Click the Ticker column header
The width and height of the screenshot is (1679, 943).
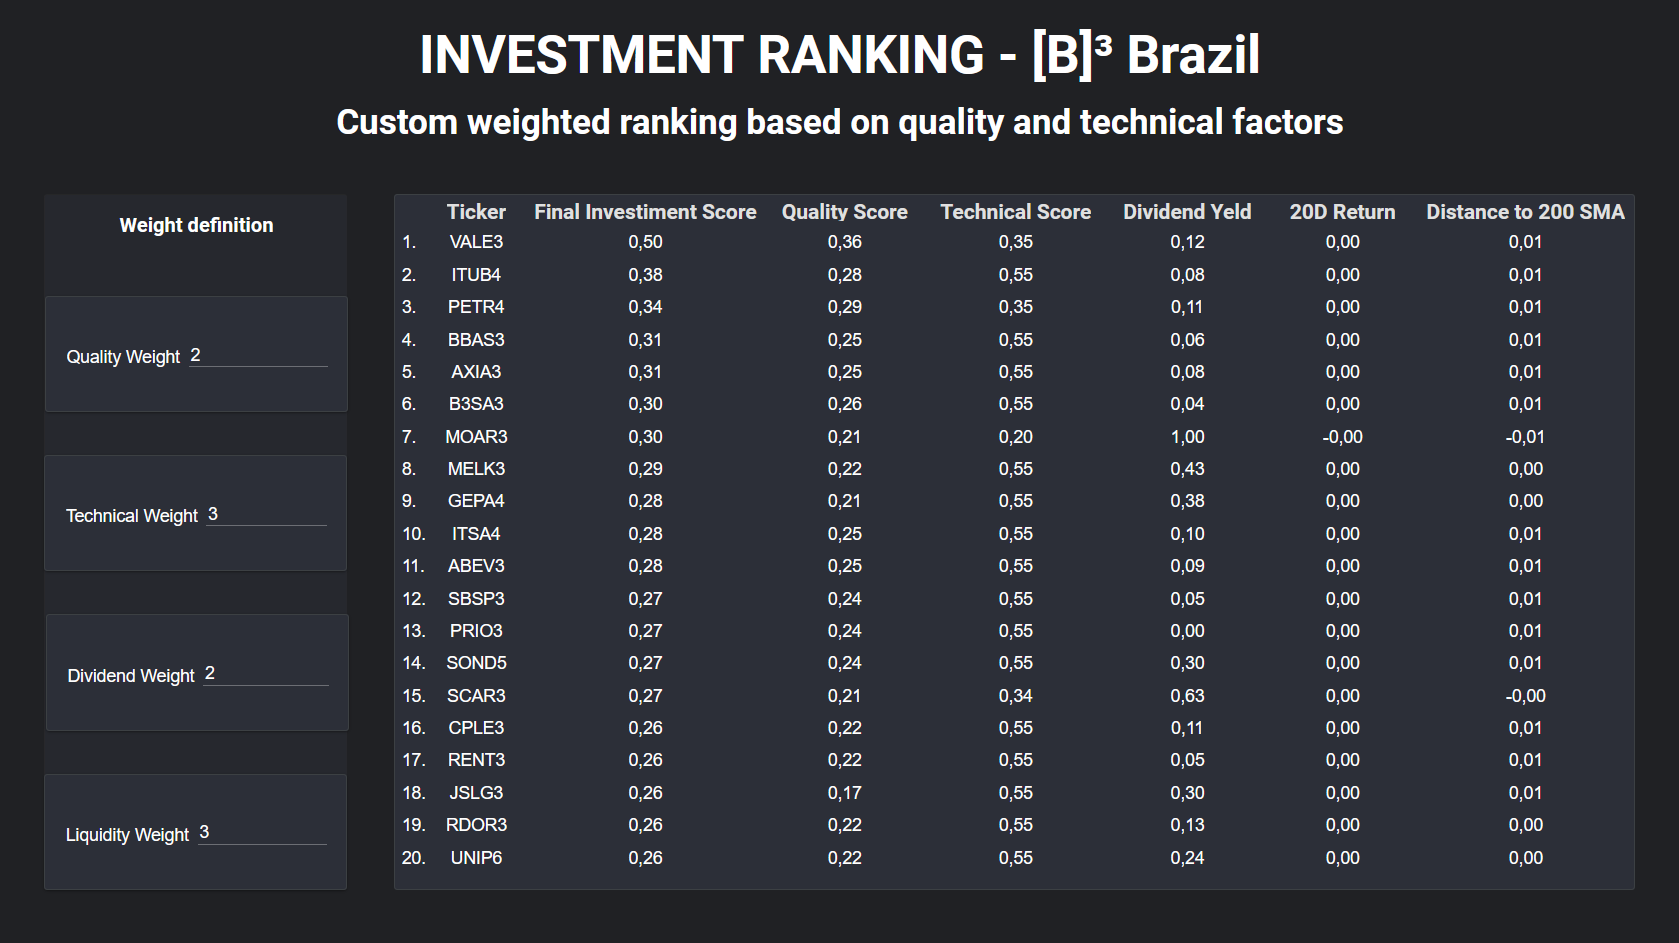click(476, 212)
